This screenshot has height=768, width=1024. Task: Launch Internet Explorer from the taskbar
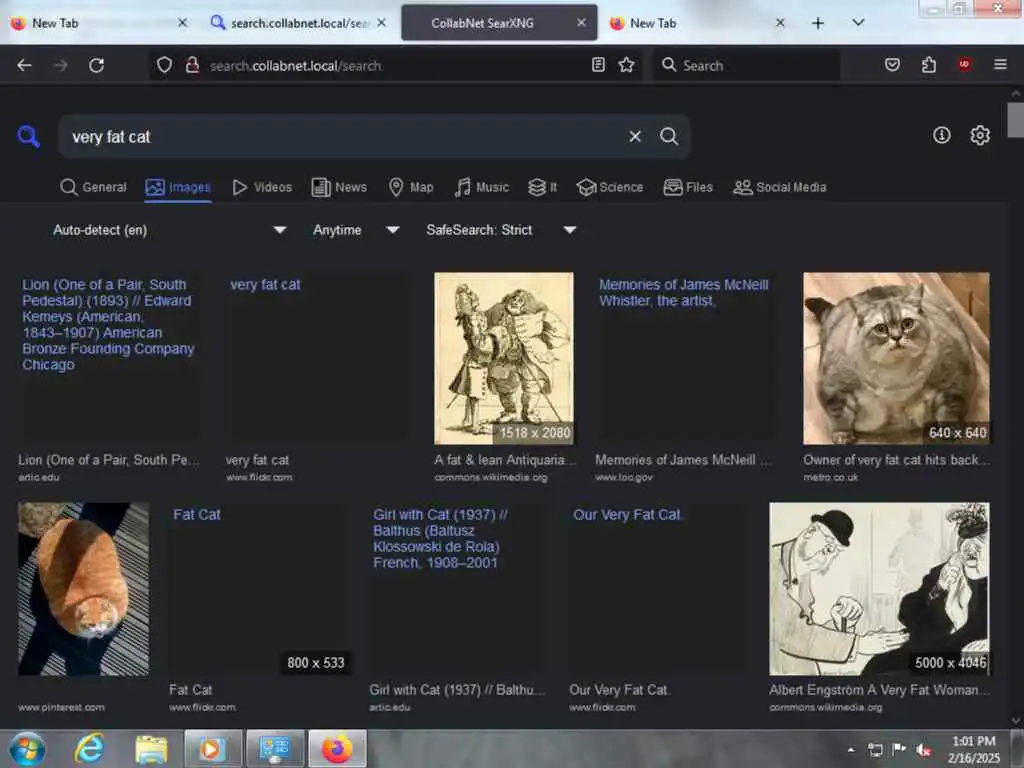(89, 748)
